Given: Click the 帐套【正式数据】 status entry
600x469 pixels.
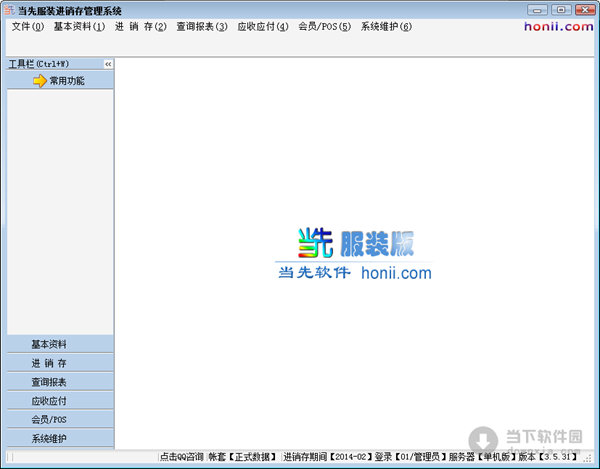Looking at the screenshot, I should (242, 456).
